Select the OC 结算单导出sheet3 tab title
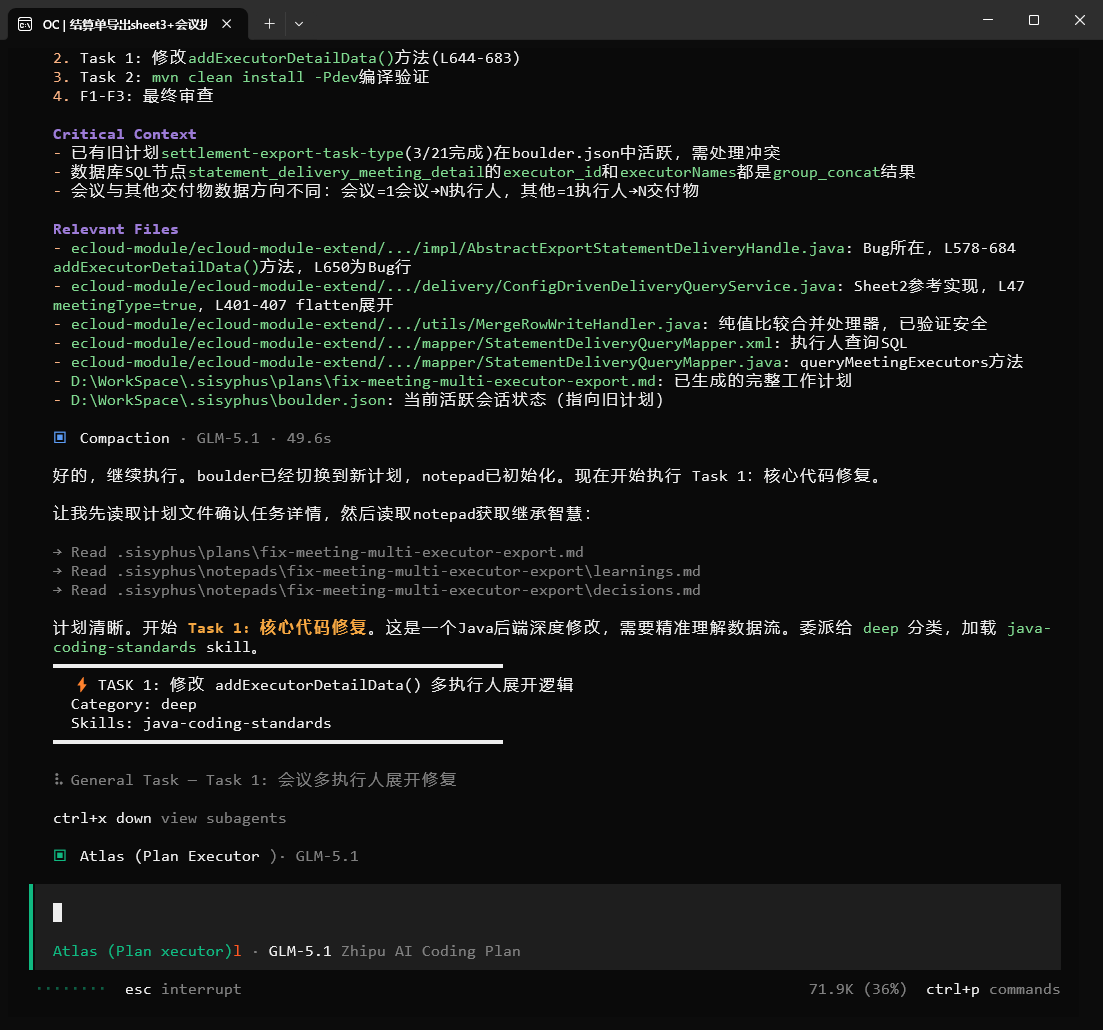1103x1030 pixels. pos(124,22)
